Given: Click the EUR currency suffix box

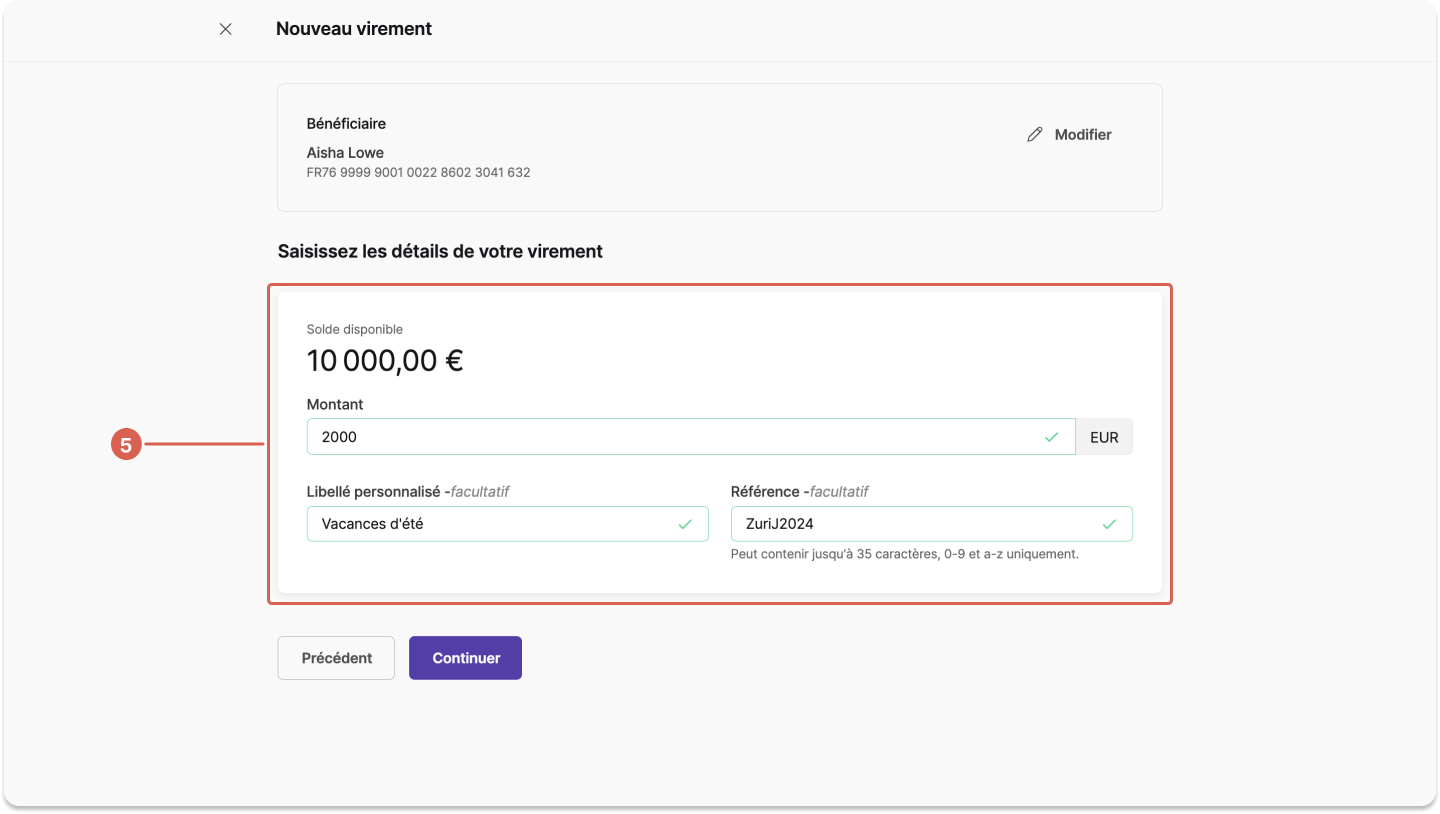Looking at the screenshot, I should click(1104, 437).
